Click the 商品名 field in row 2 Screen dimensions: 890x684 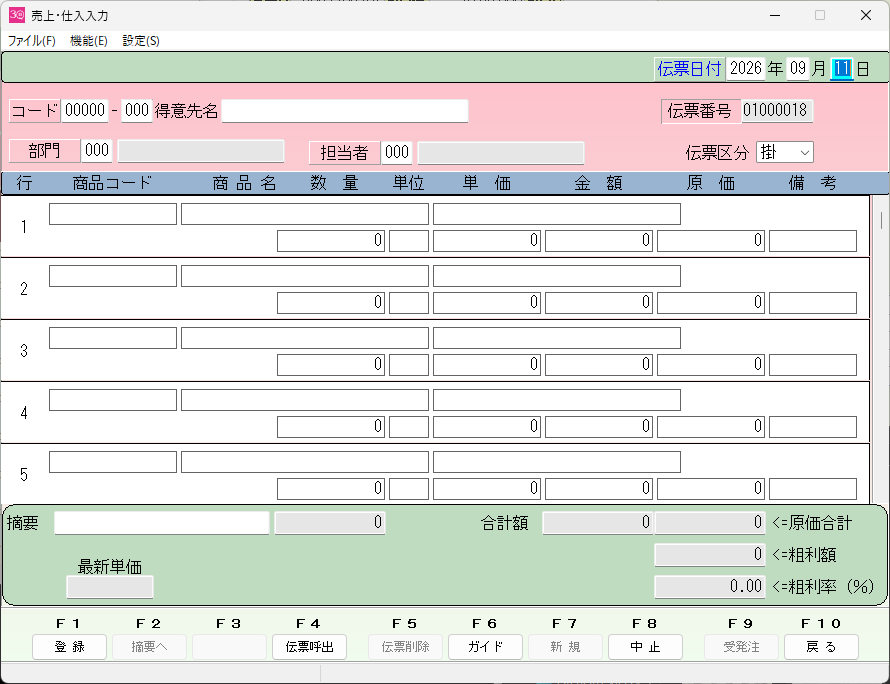(x=305, y=276)
